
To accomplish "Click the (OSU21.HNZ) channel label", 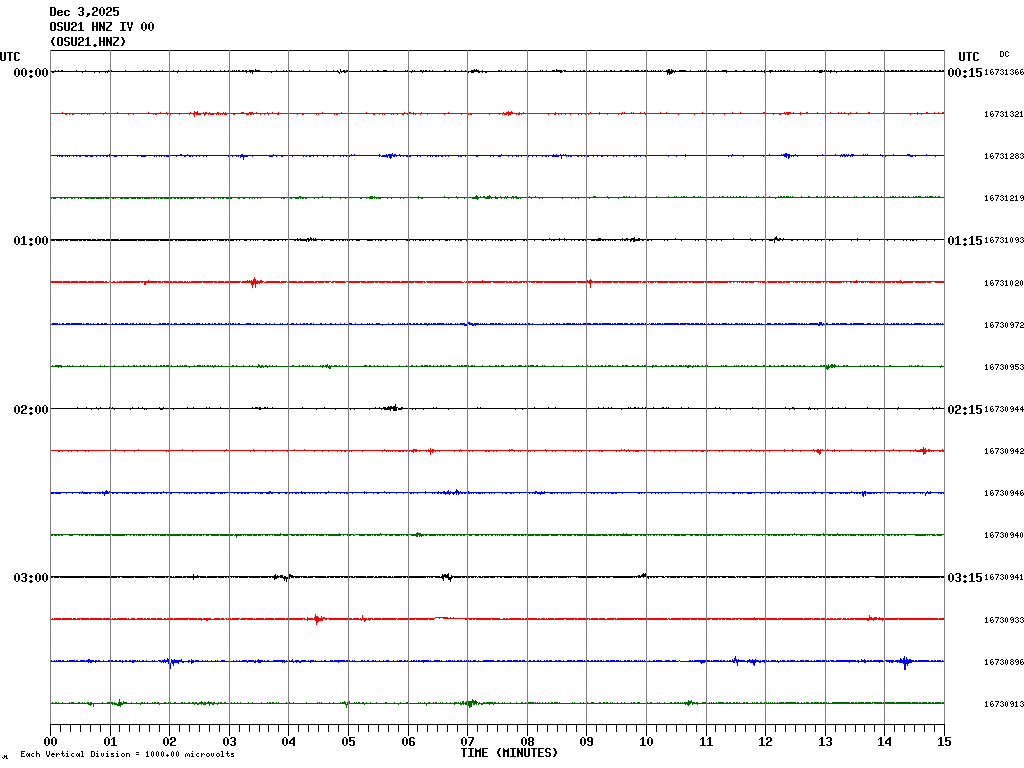I will (x=87, y=42).
